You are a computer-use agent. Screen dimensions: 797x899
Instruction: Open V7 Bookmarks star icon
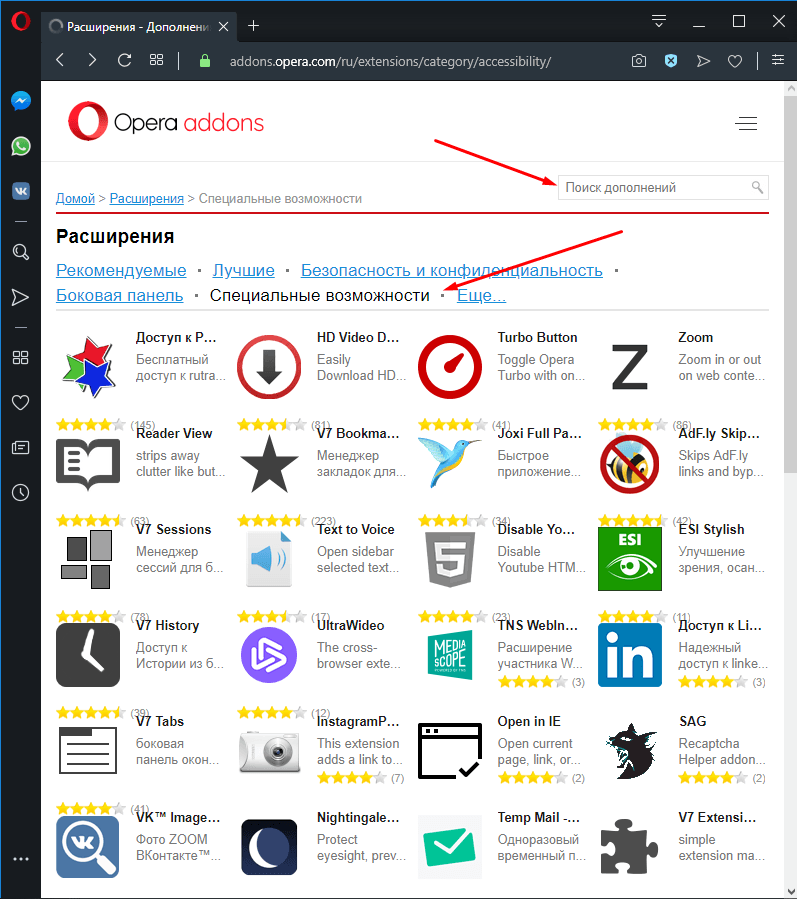(269, 463)
